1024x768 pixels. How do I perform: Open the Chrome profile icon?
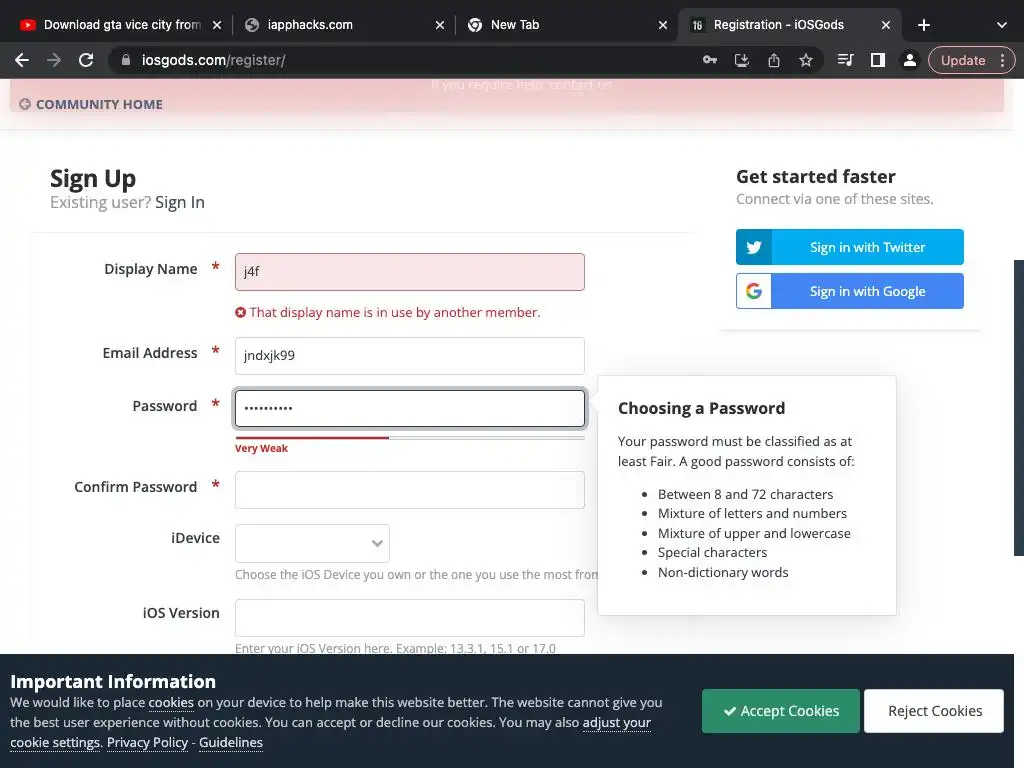(909, 60)
